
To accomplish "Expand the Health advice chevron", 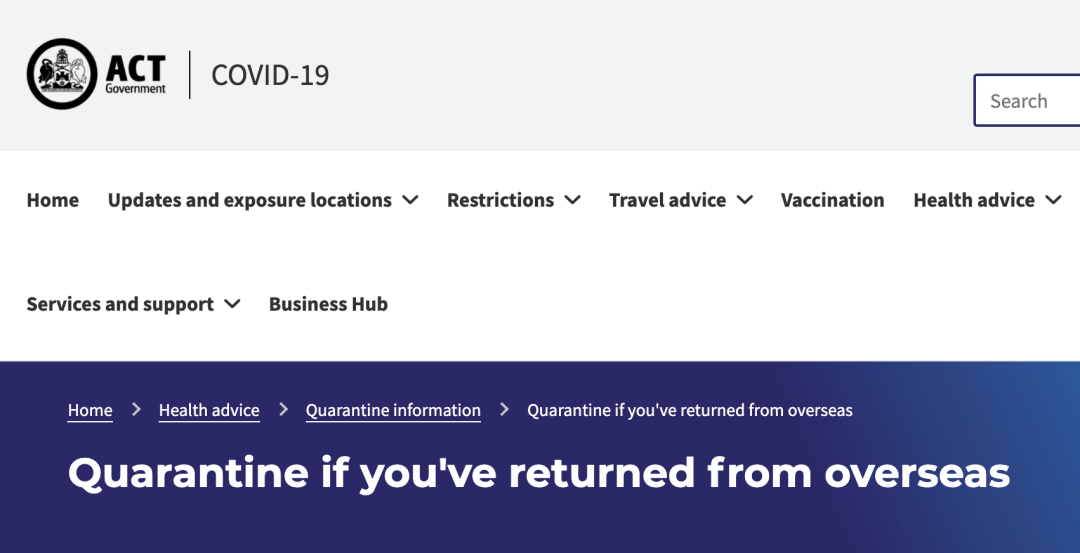I will coord(1053,200).
